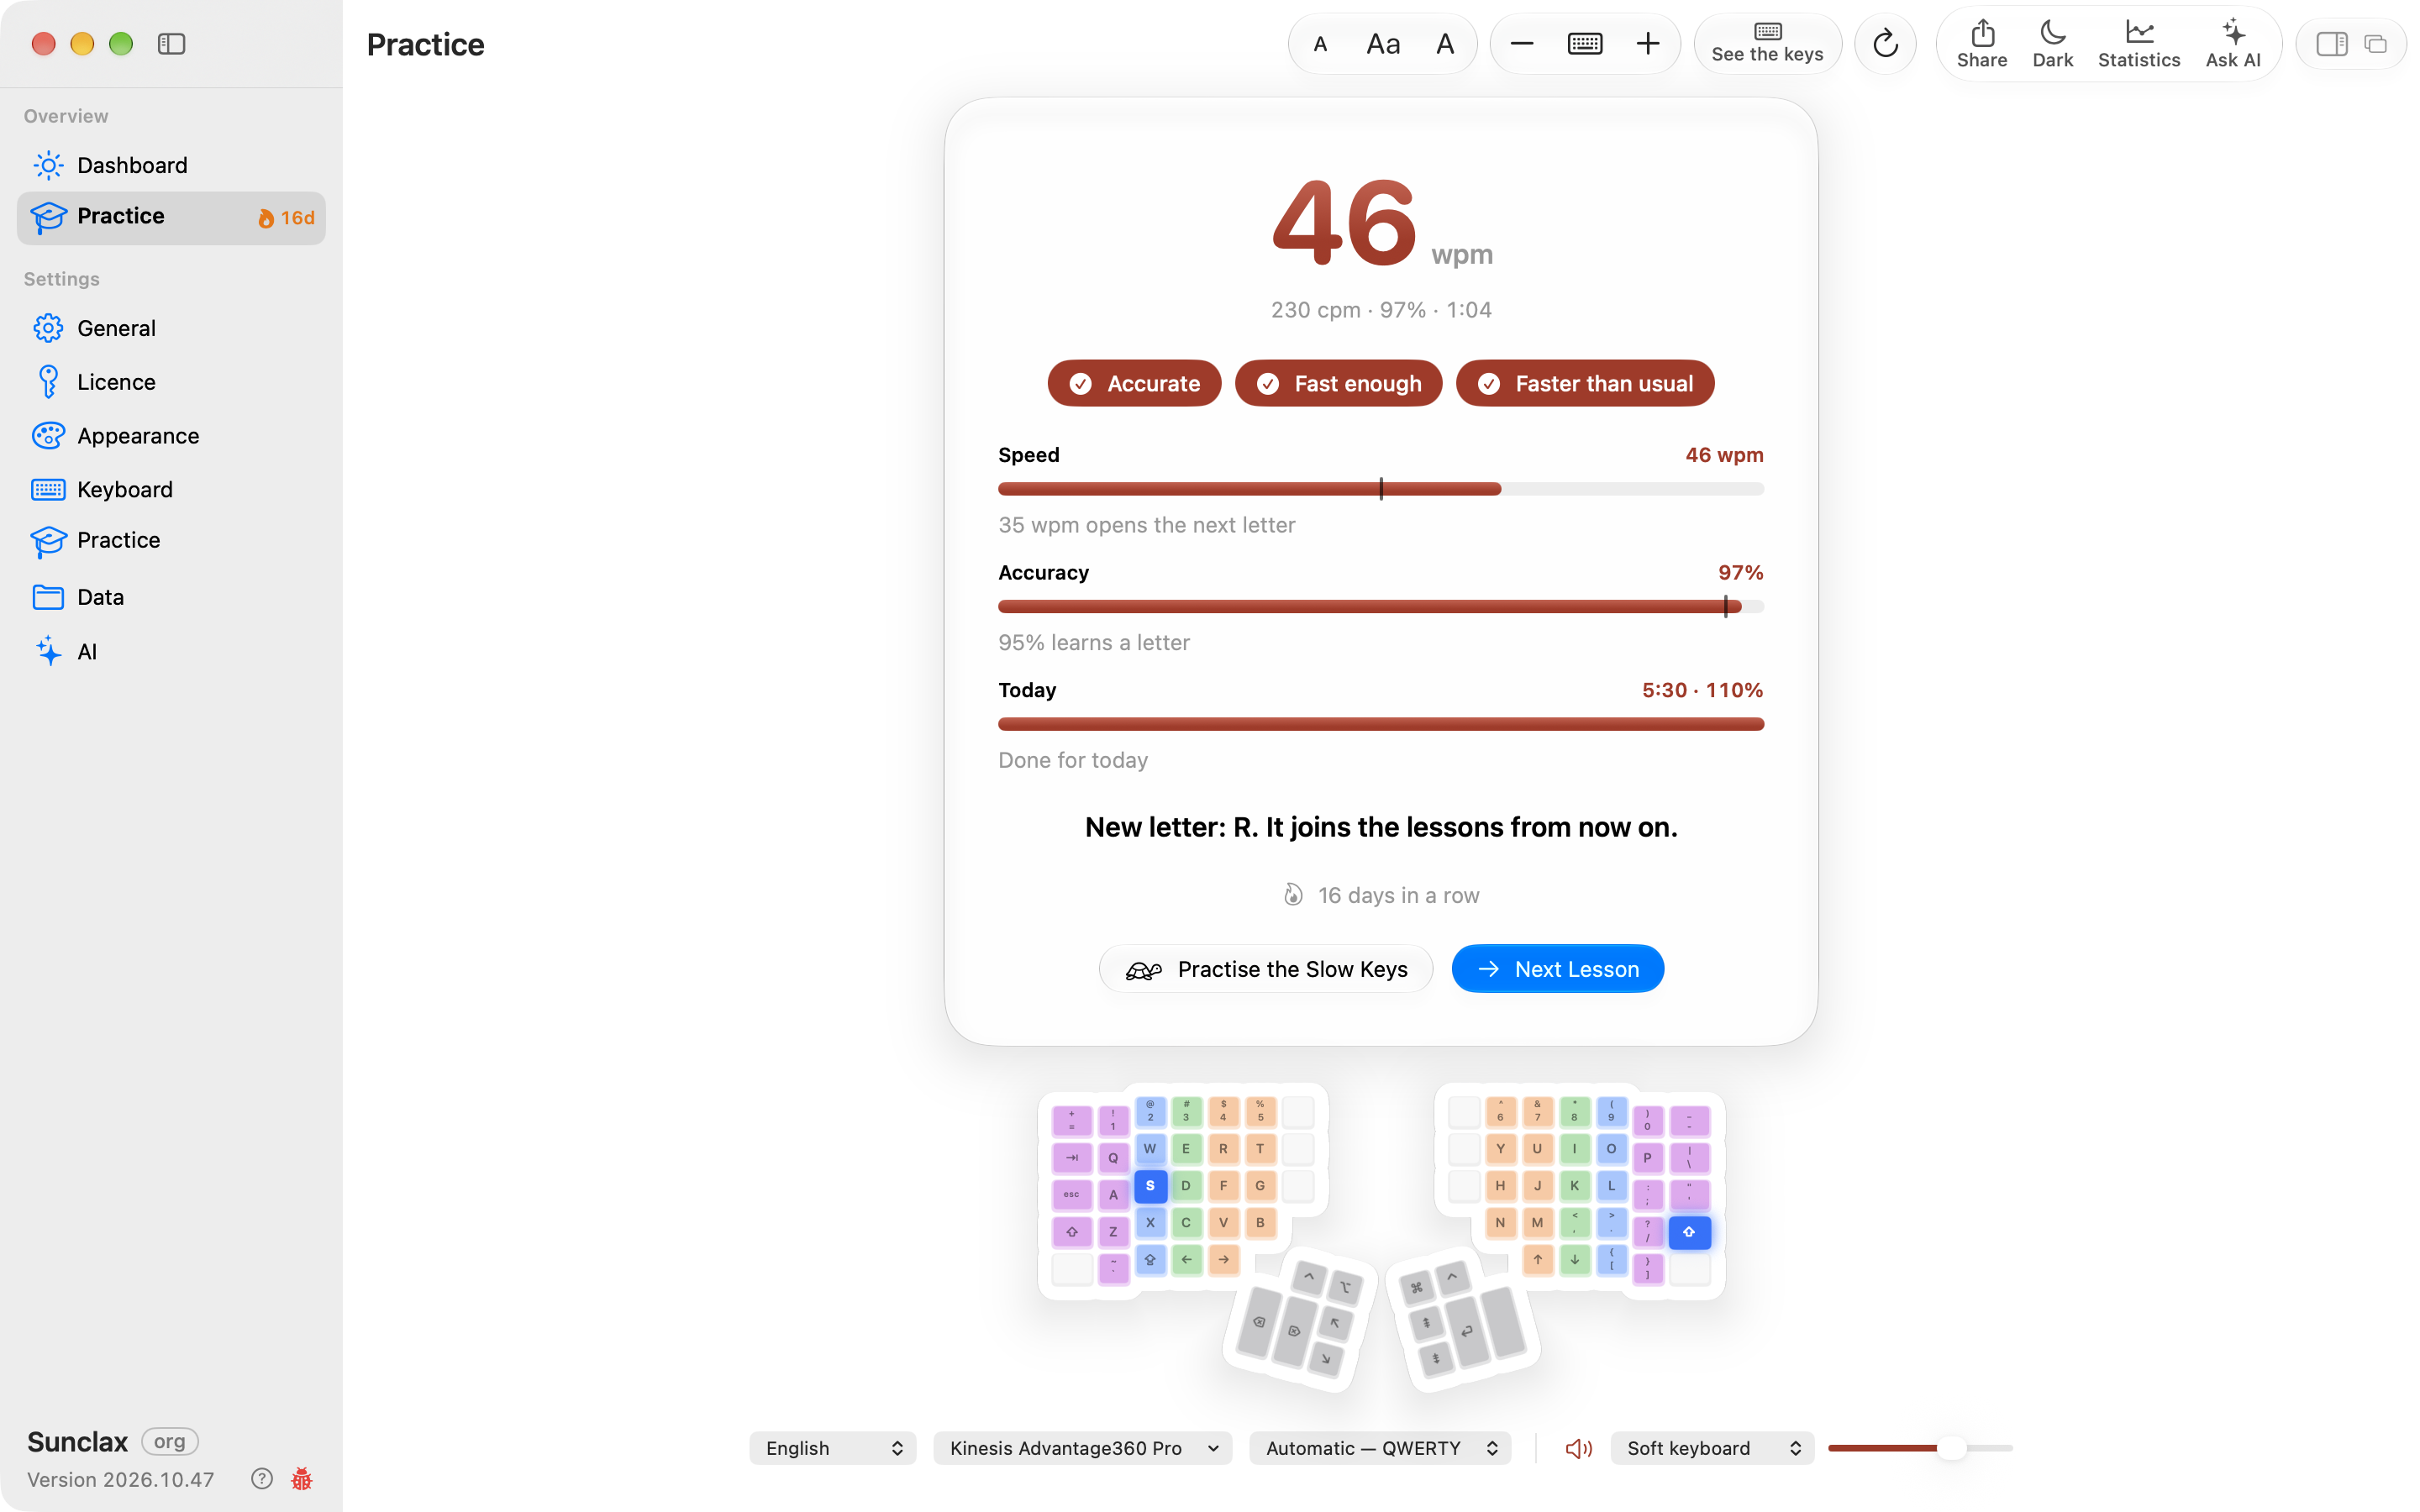Toggle the sidebar visibility icon

172,44
